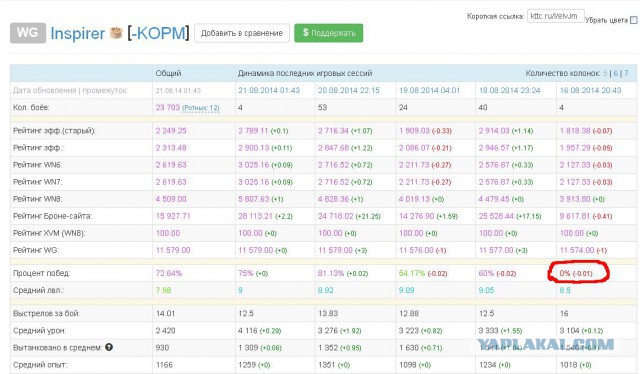
Task: Click overall win rate 72.64%
Action: click(169, 273)
